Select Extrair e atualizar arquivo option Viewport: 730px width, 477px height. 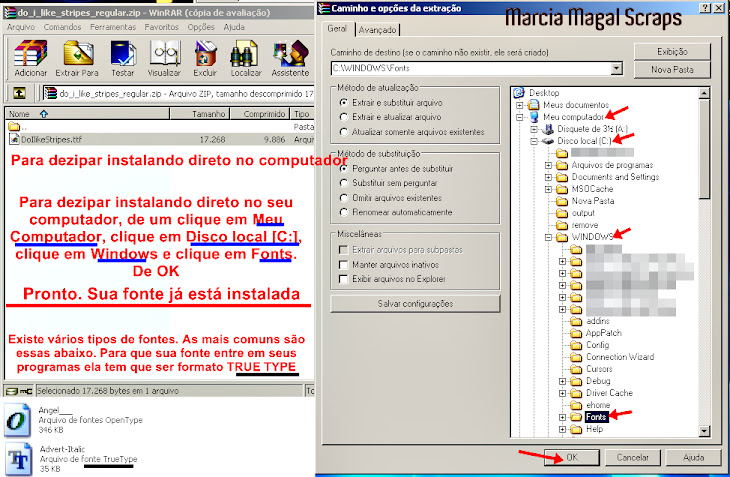click(x=344, y=117)
